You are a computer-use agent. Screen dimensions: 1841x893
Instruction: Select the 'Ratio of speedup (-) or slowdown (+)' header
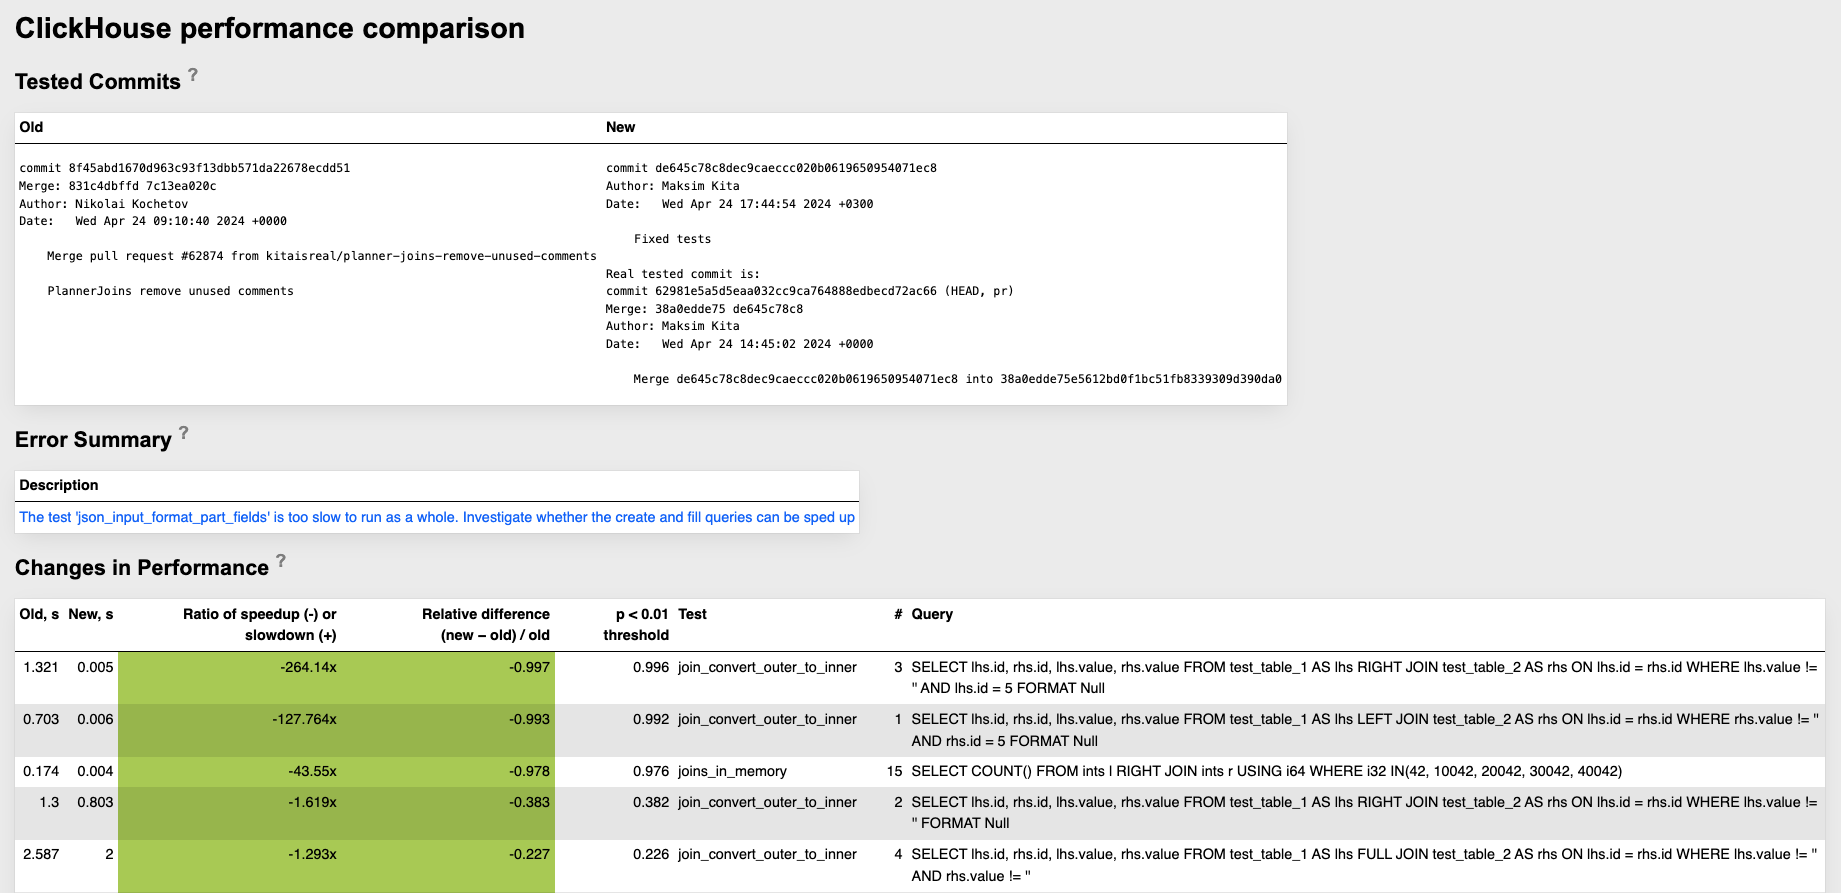[259, 624]
